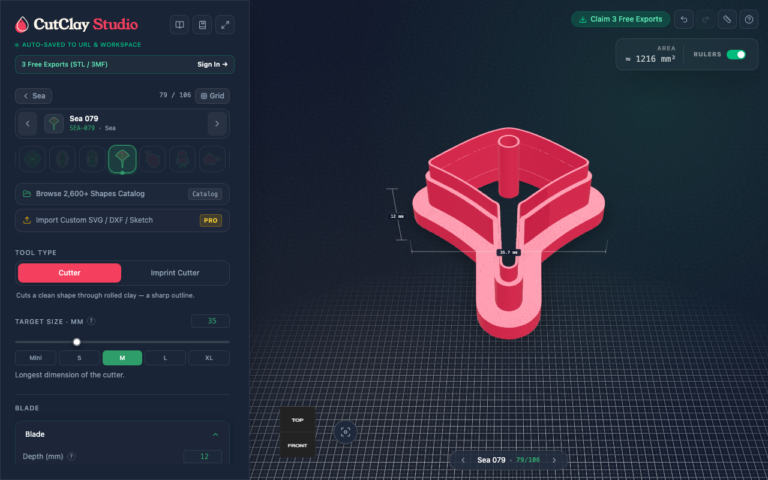Click the target size slider handle

tap(76, 342)
